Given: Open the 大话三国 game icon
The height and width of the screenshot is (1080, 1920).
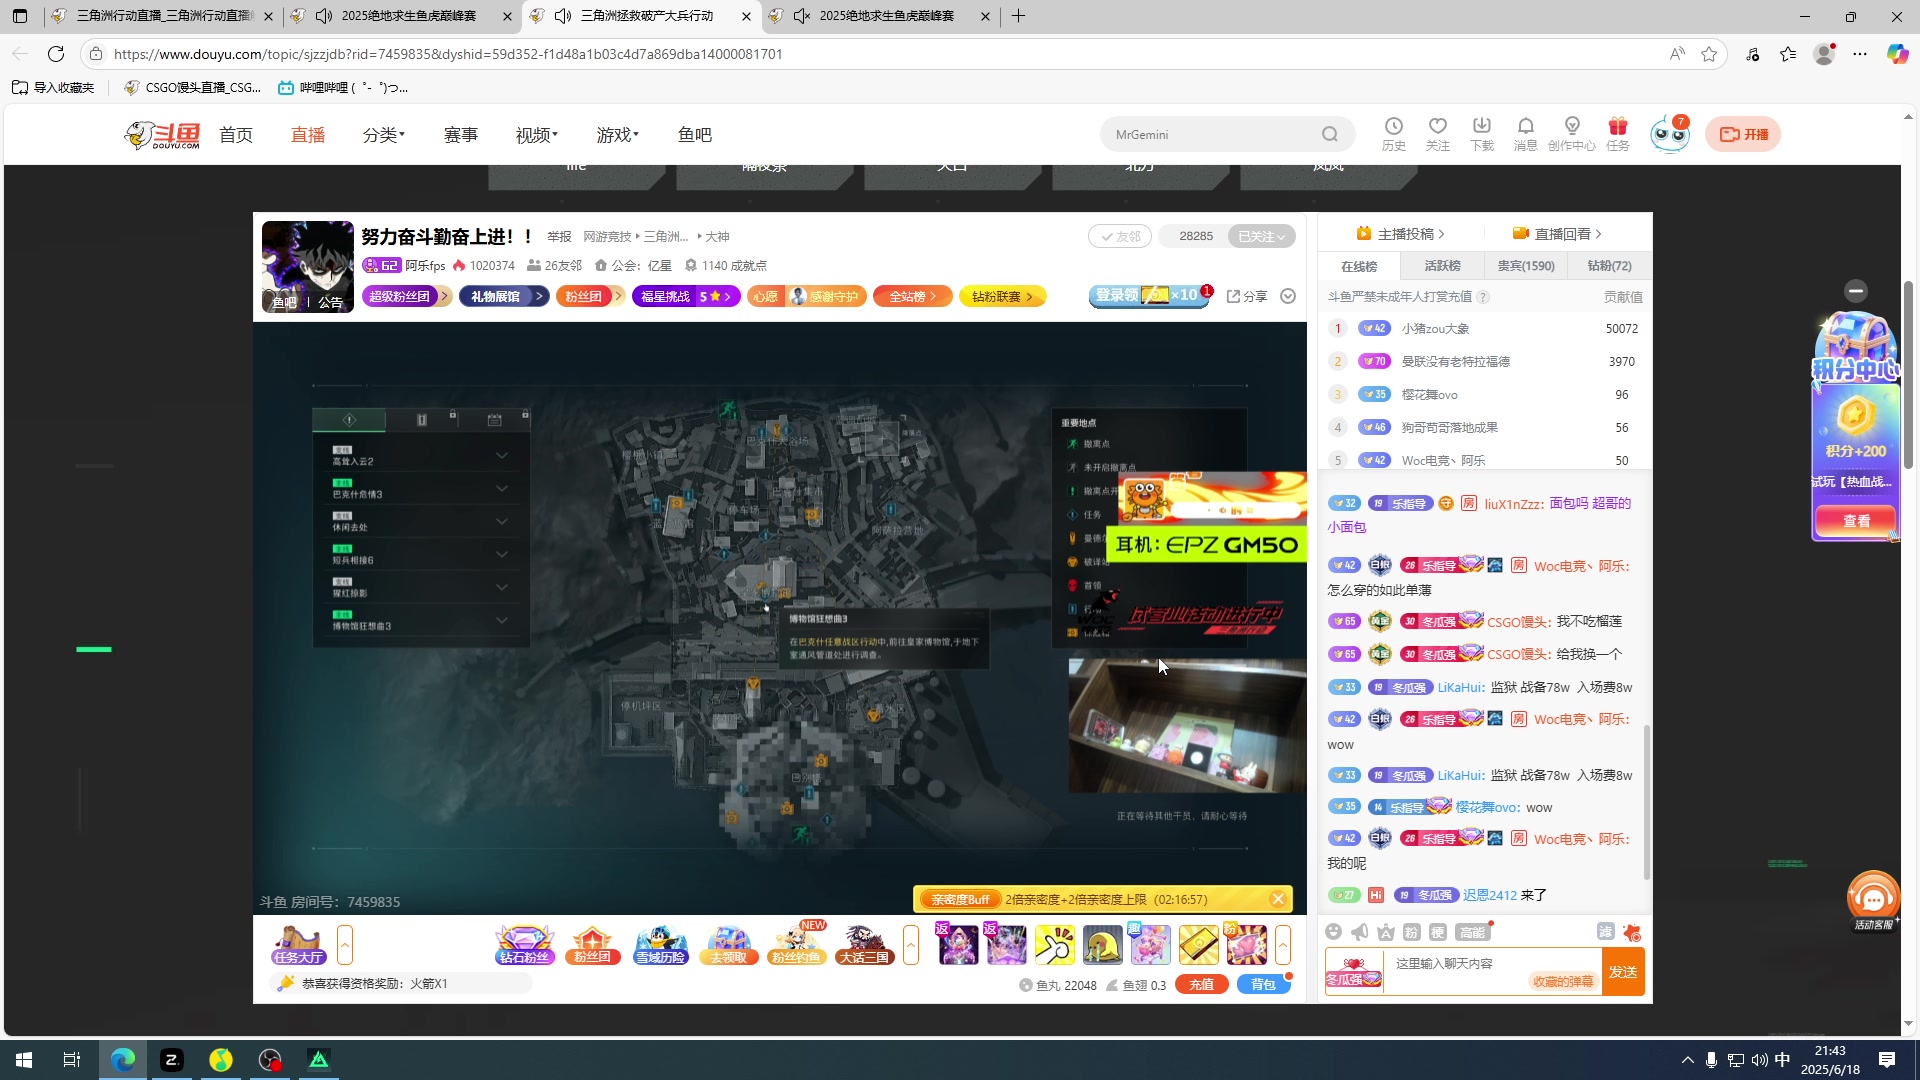Looking at the screenshot, I should click(x=864, y=945).
